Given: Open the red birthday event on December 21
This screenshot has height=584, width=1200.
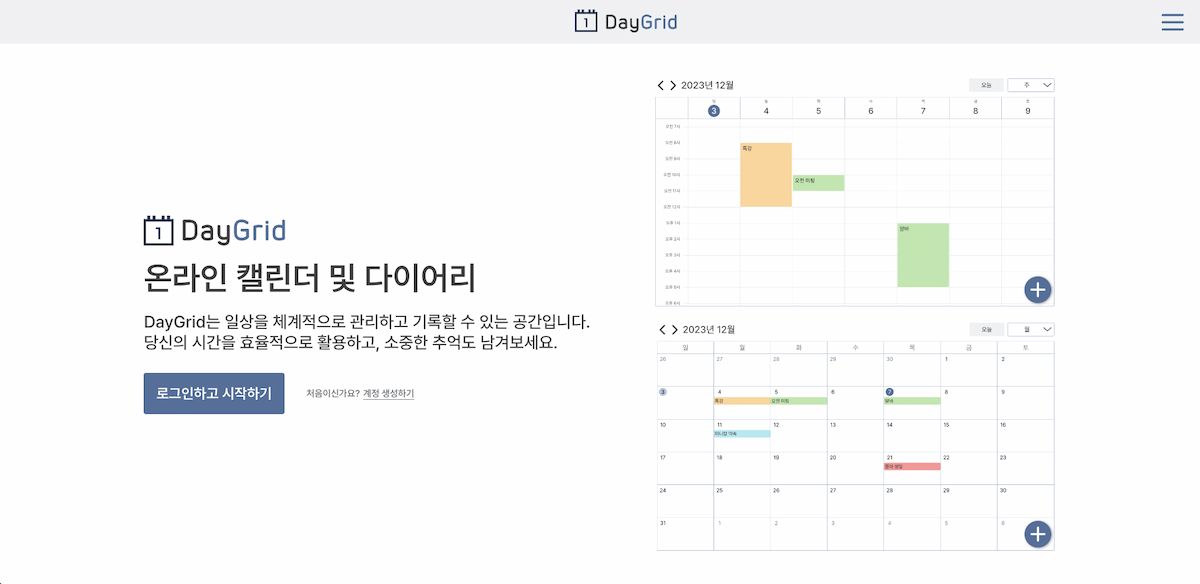Looking at the screenshot, I should [913, 464].
